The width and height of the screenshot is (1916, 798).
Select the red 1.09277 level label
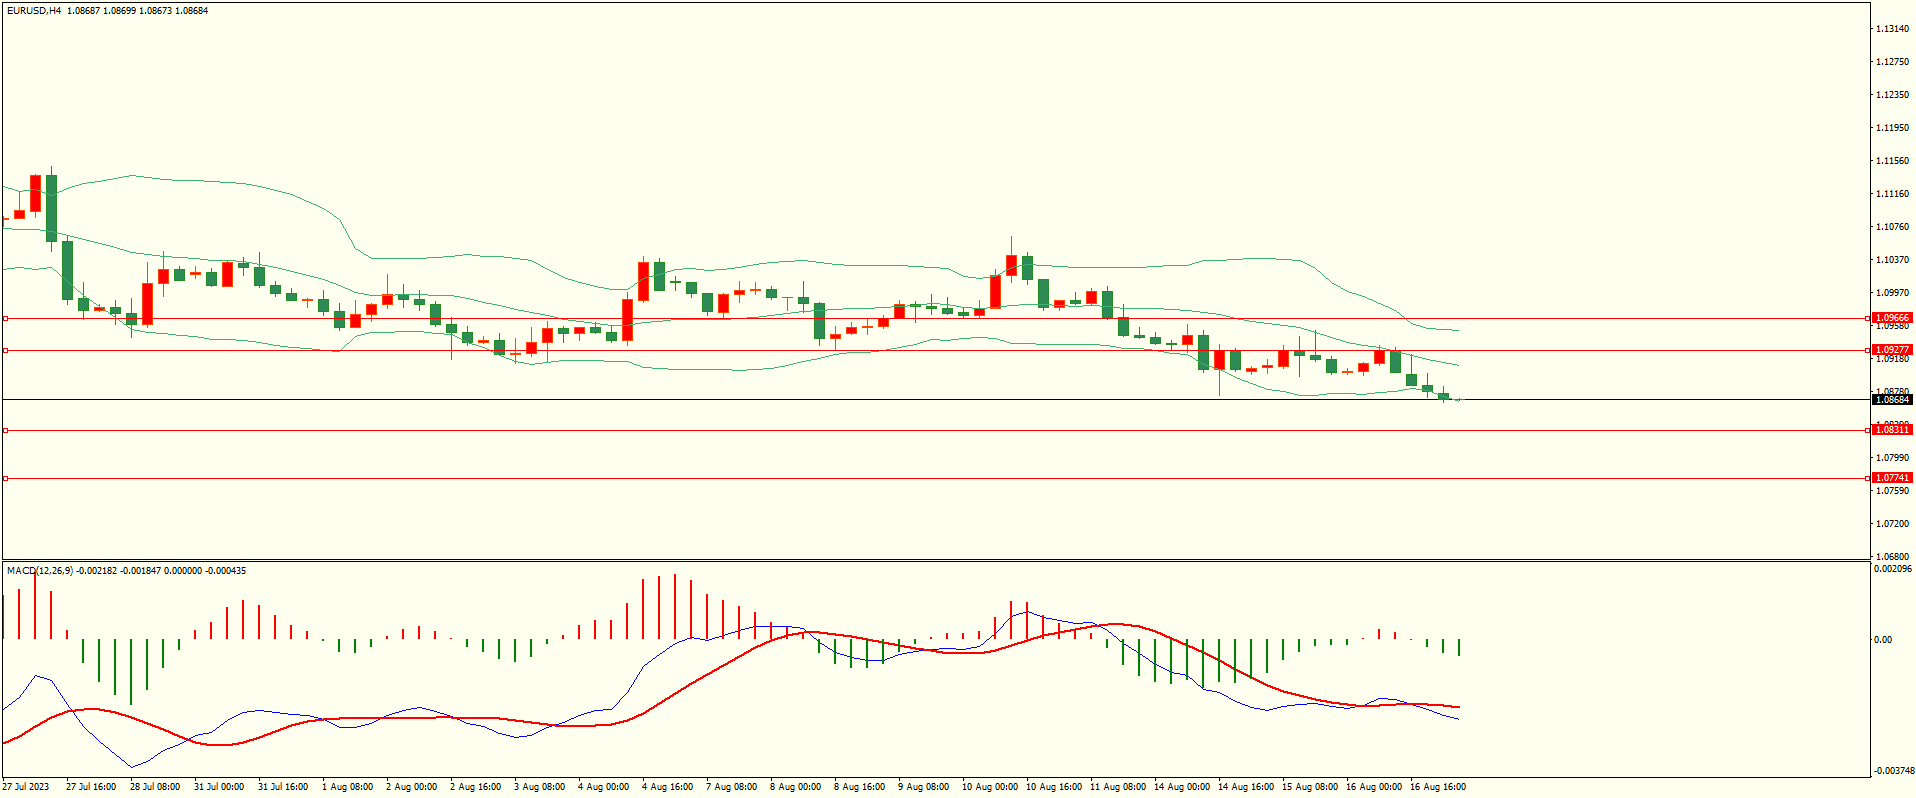tap(1891, 350)
